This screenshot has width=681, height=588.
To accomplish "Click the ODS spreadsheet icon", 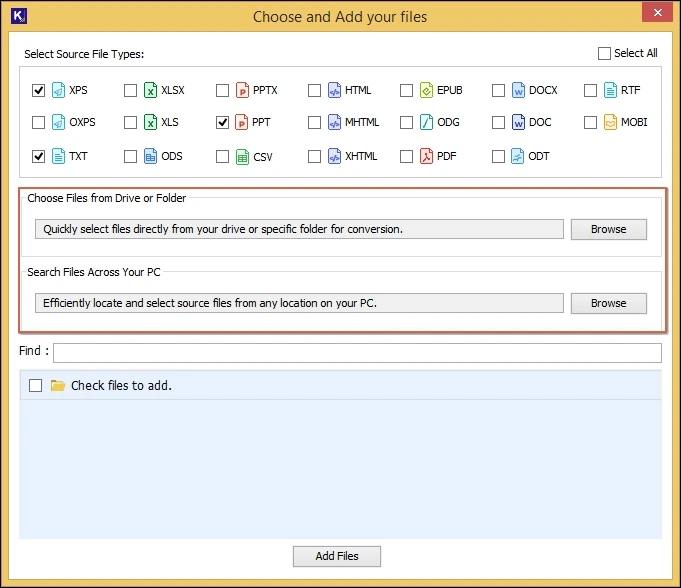I will pos(150,156).
